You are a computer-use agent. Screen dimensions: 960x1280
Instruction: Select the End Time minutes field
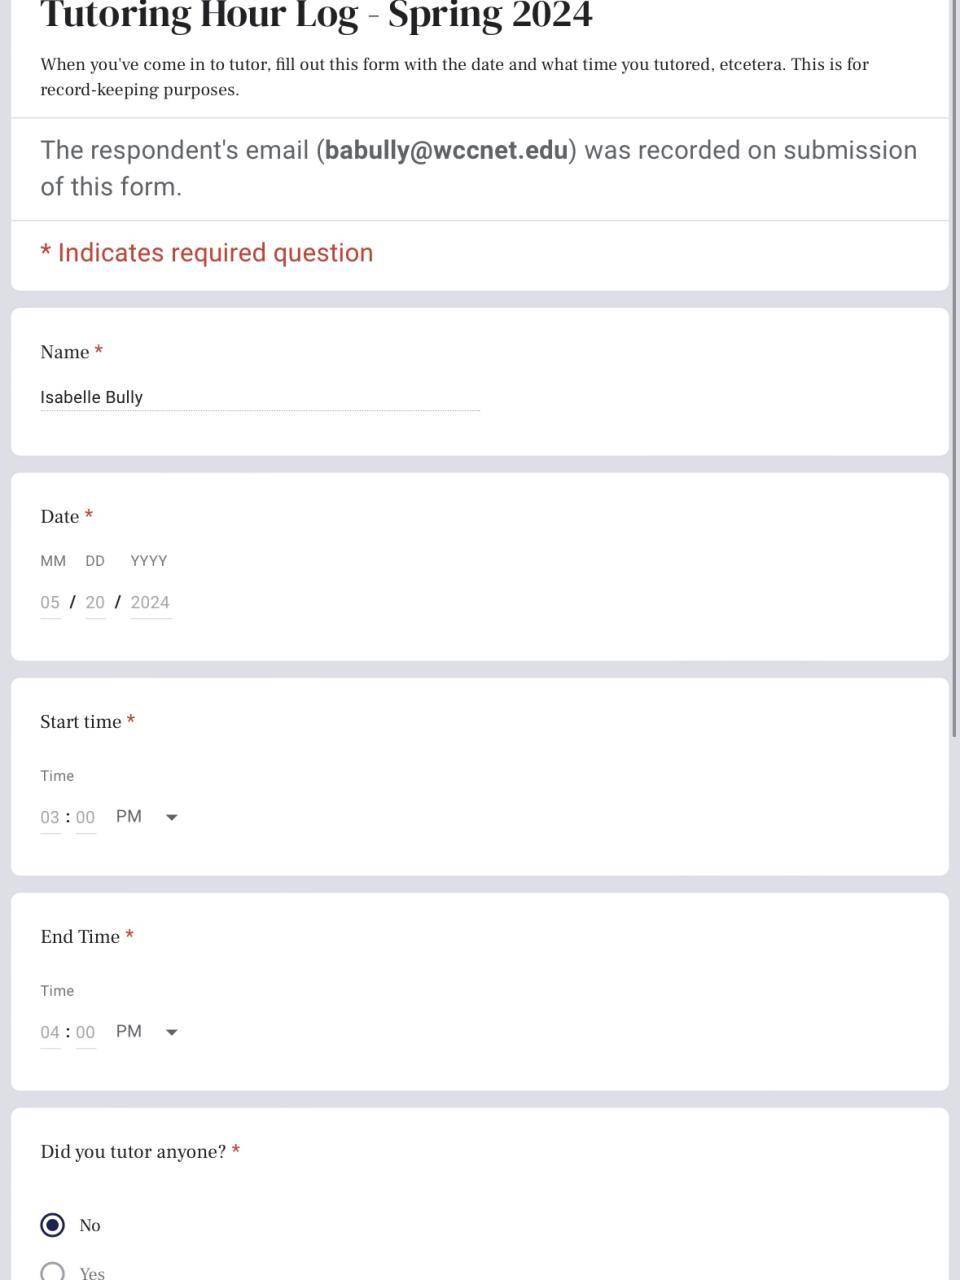86,1032
